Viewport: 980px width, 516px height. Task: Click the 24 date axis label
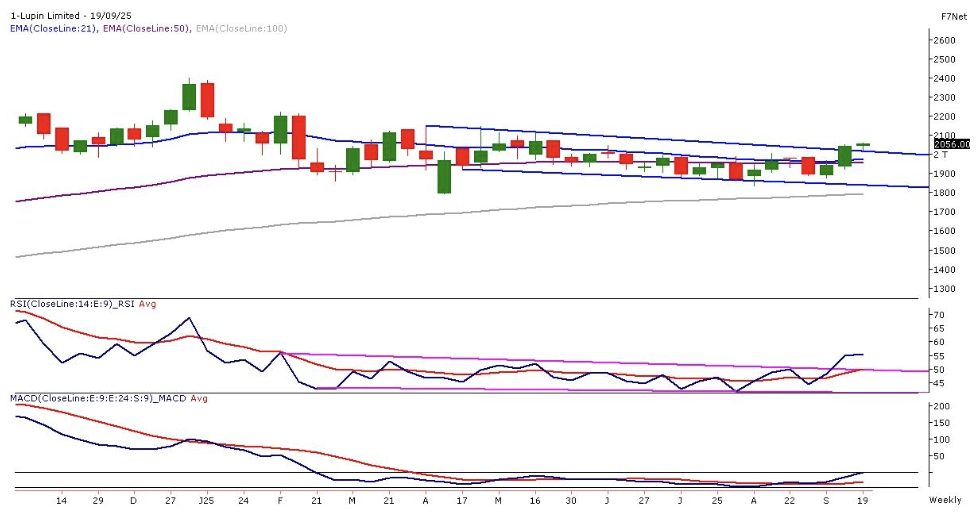[243, 501]
